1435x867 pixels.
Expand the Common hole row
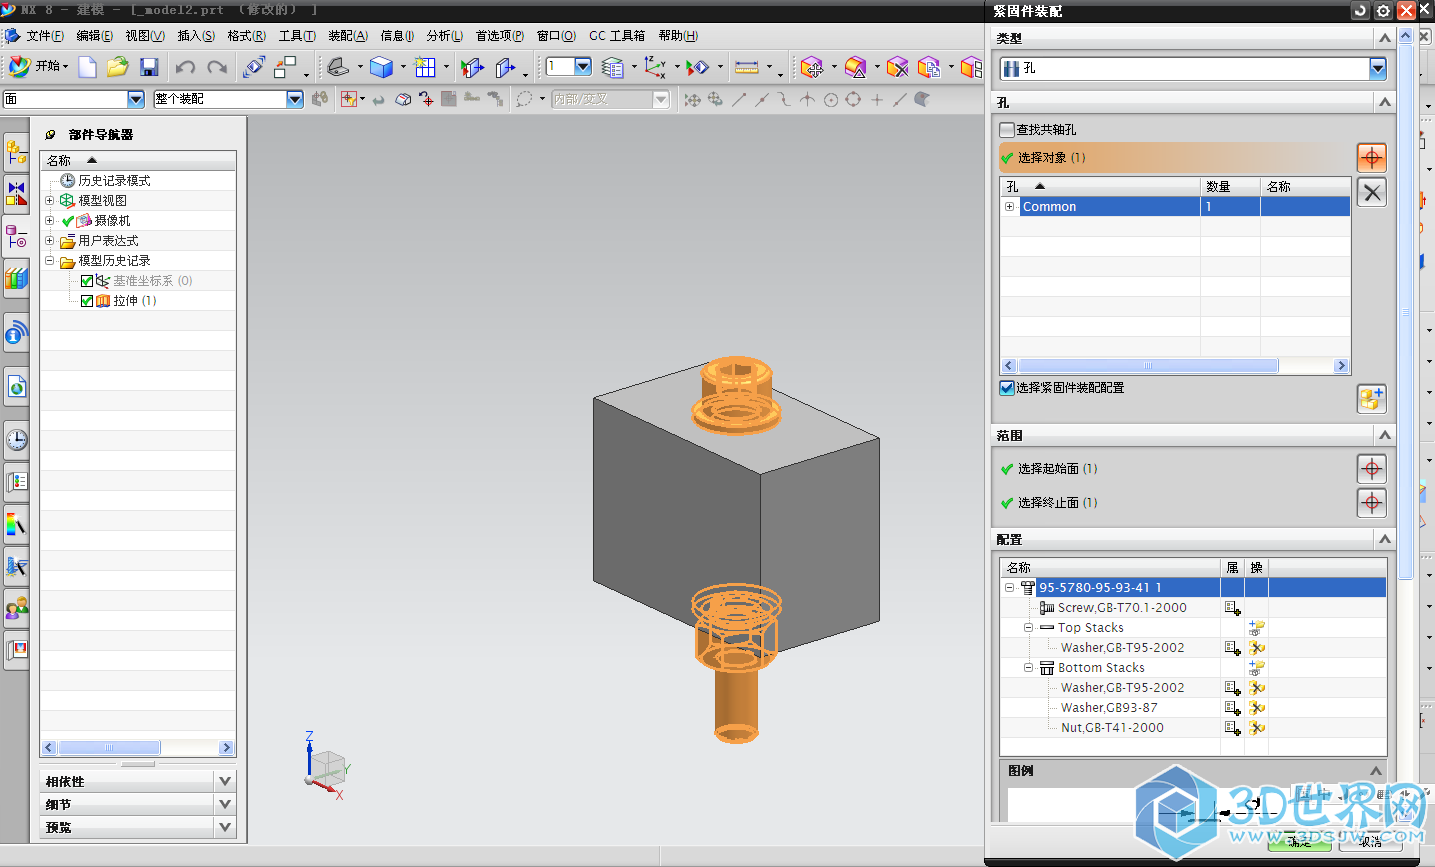tap(1010, 207)
